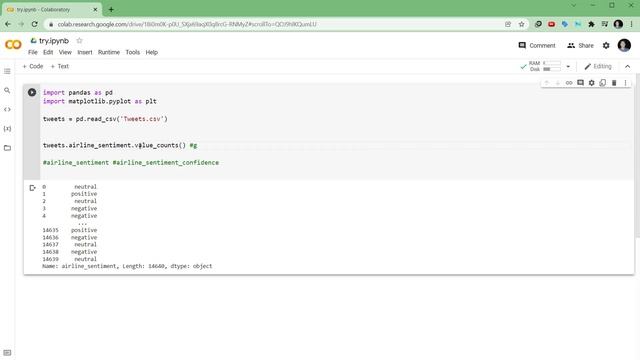Add a new Text cell

60,66
